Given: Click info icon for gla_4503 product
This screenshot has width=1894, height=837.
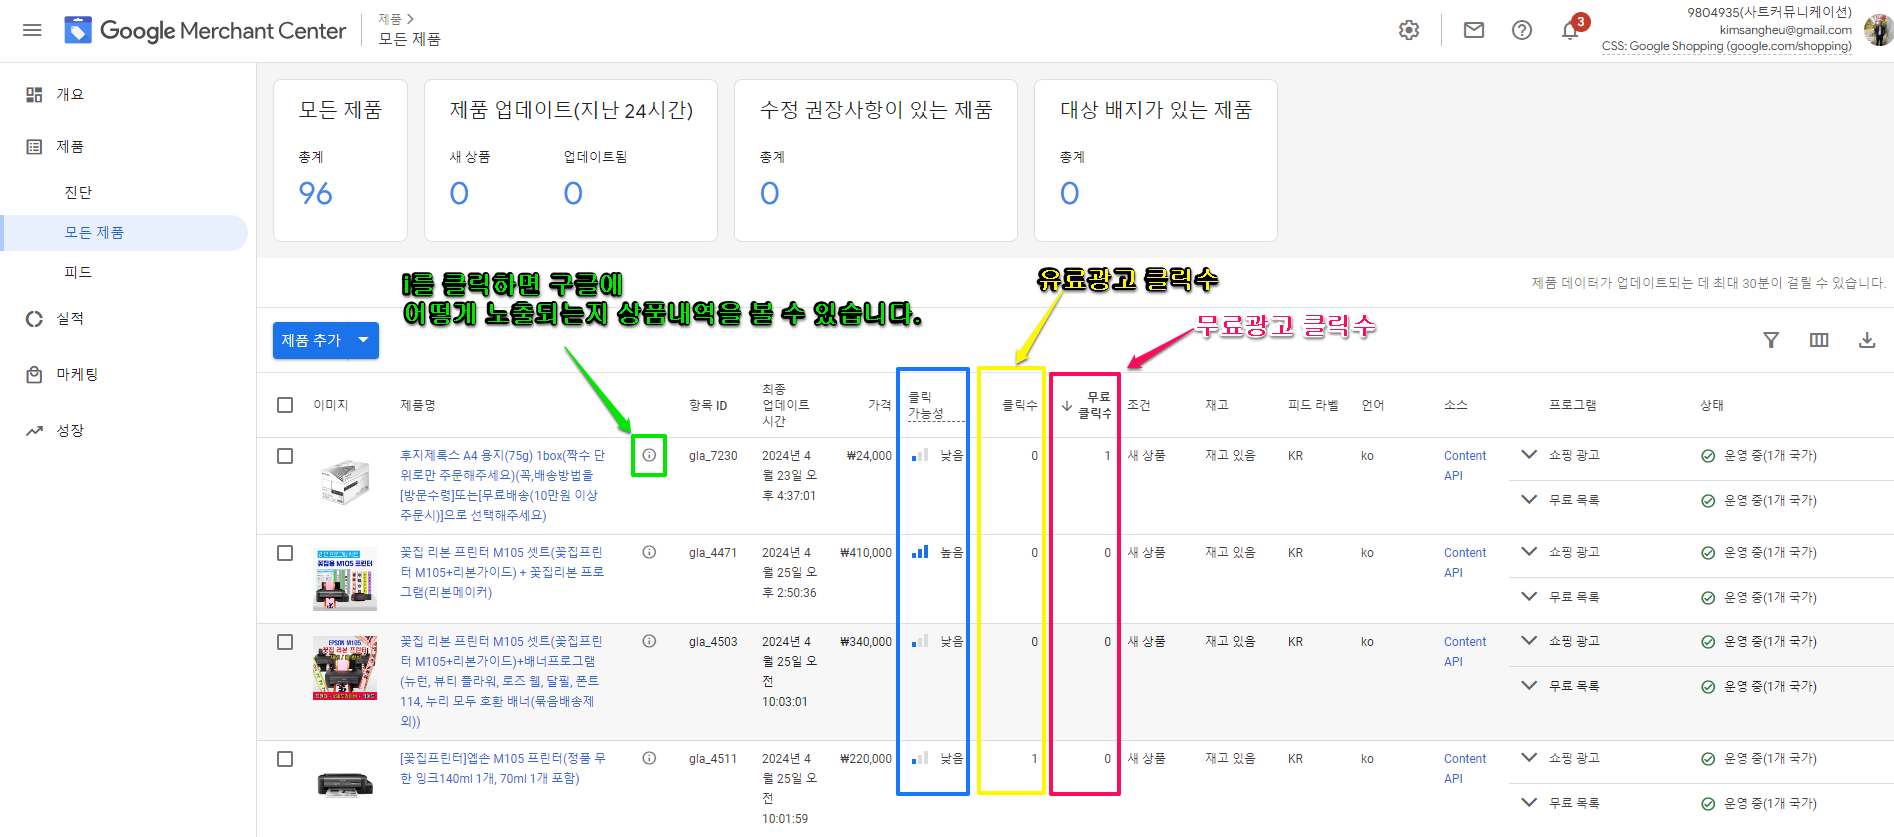Looking at the screenshot, I should tap(649, 641).
